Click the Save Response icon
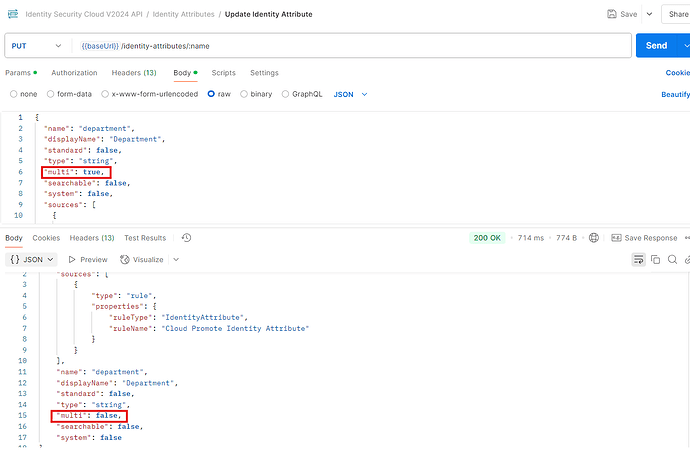690x451 pixels. (x=615, y=238)
